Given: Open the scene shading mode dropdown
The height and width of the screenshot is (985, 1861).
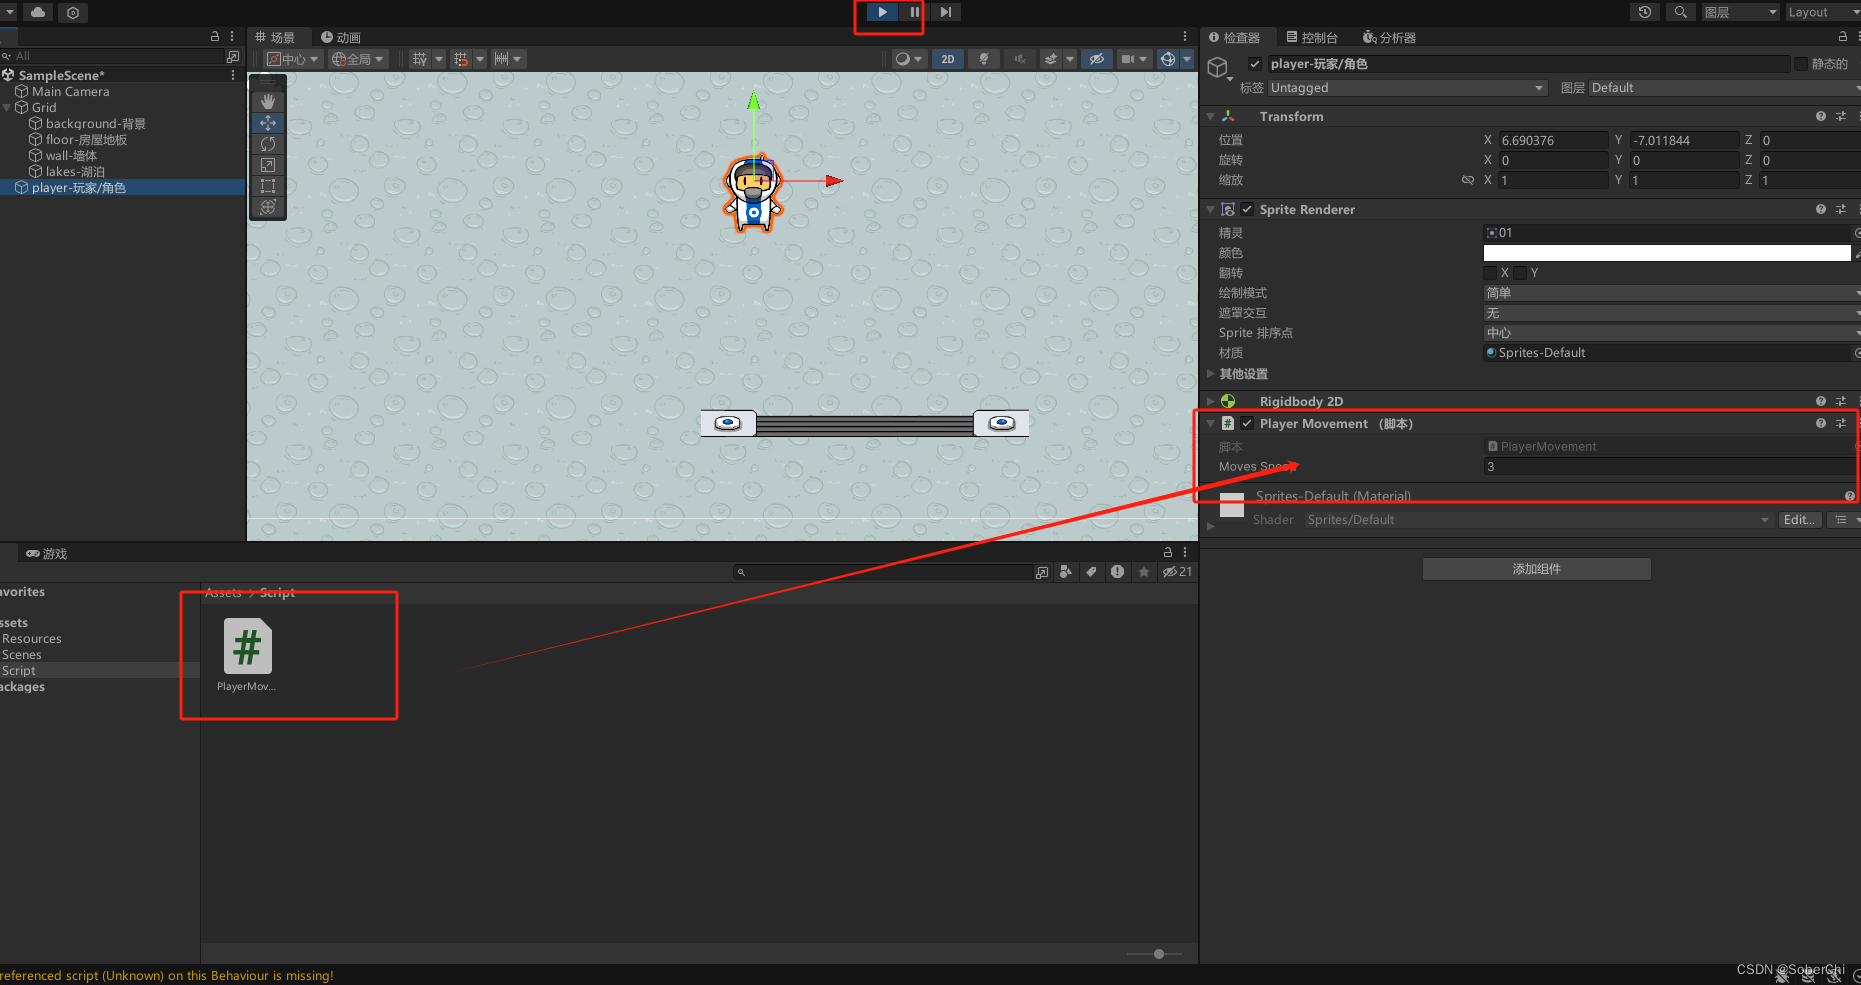Looking at the screenshot, I should tap(908, 59).
